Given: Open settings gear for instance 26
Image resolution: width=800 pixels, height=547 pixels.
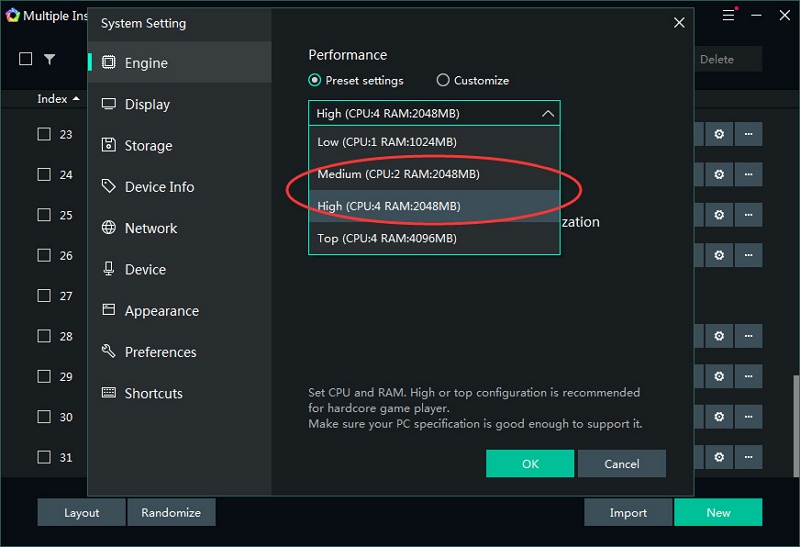Looking at the screenshot, I should click(x=719, y=255).
